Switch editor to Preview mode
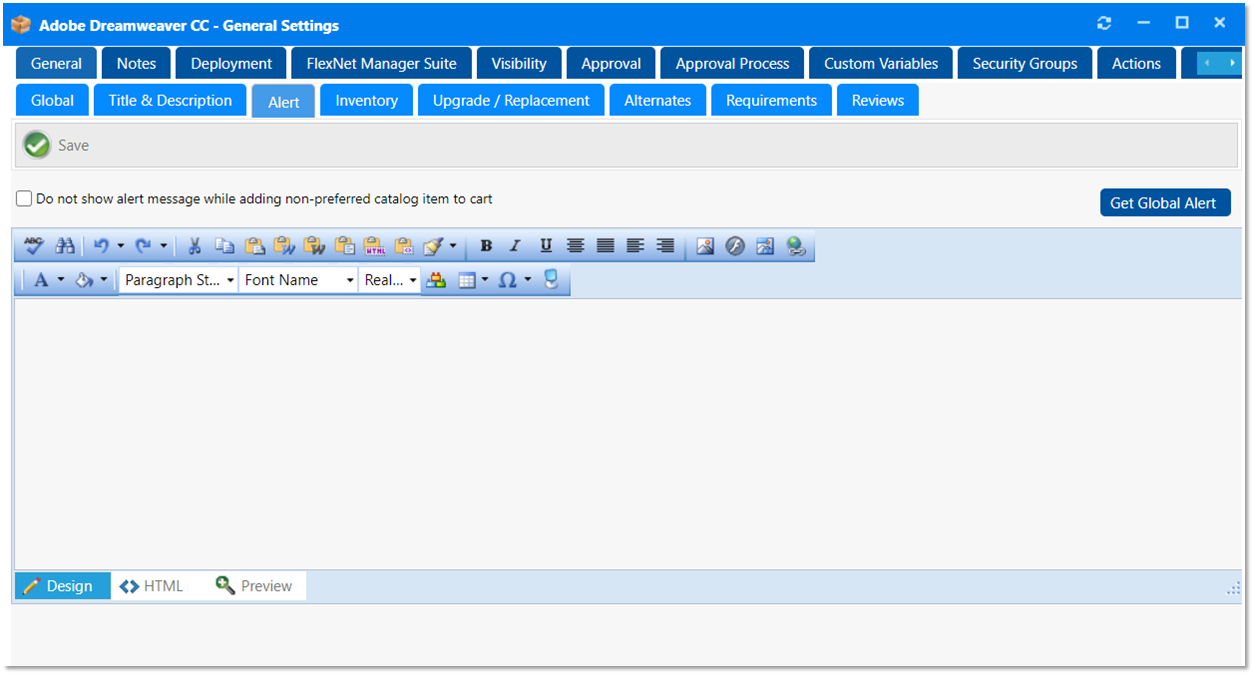Screen dimensions: 1254x675 pyautogui.click(x=255, y=586)
